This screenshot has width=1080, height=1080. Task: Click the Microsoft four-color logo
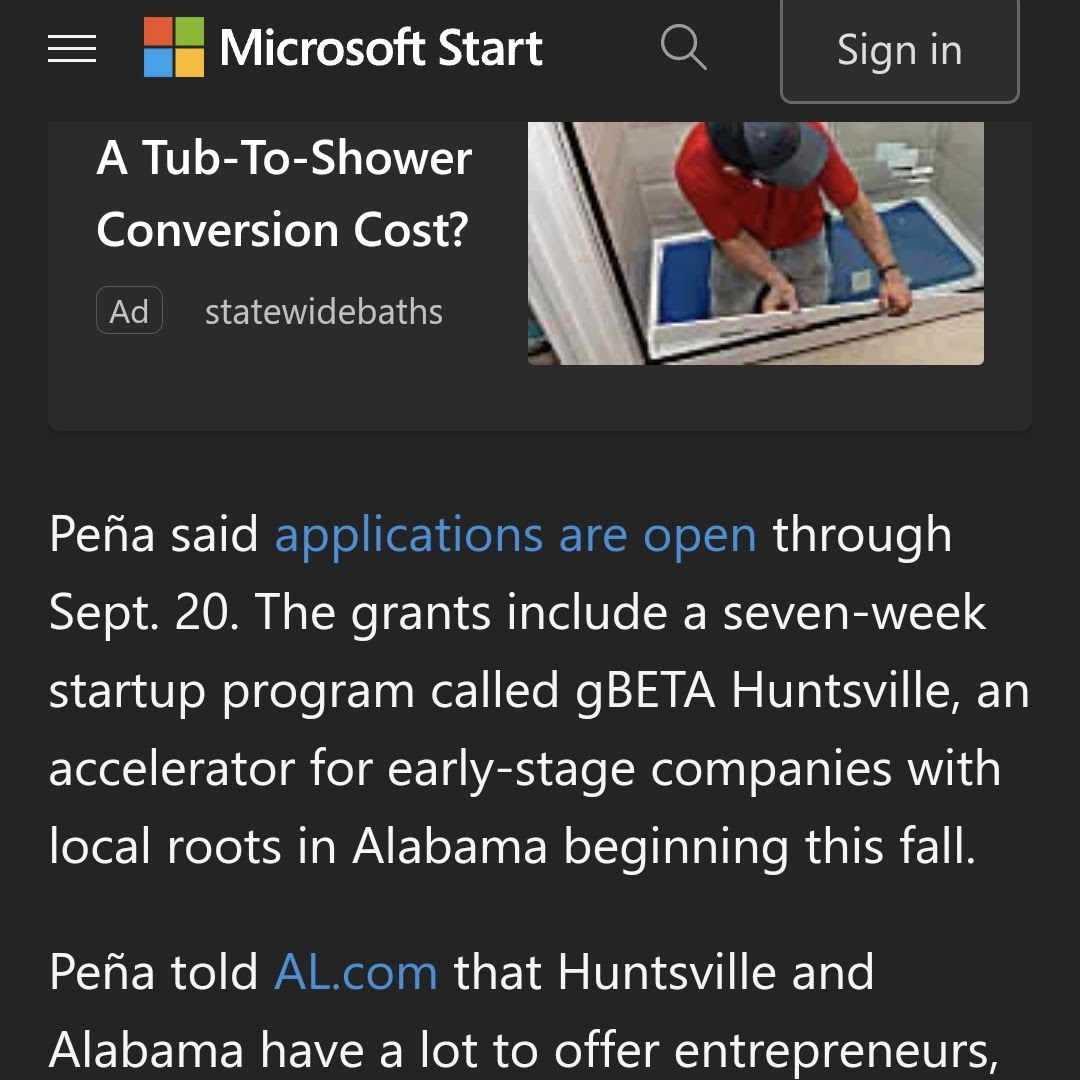(173, 47)
